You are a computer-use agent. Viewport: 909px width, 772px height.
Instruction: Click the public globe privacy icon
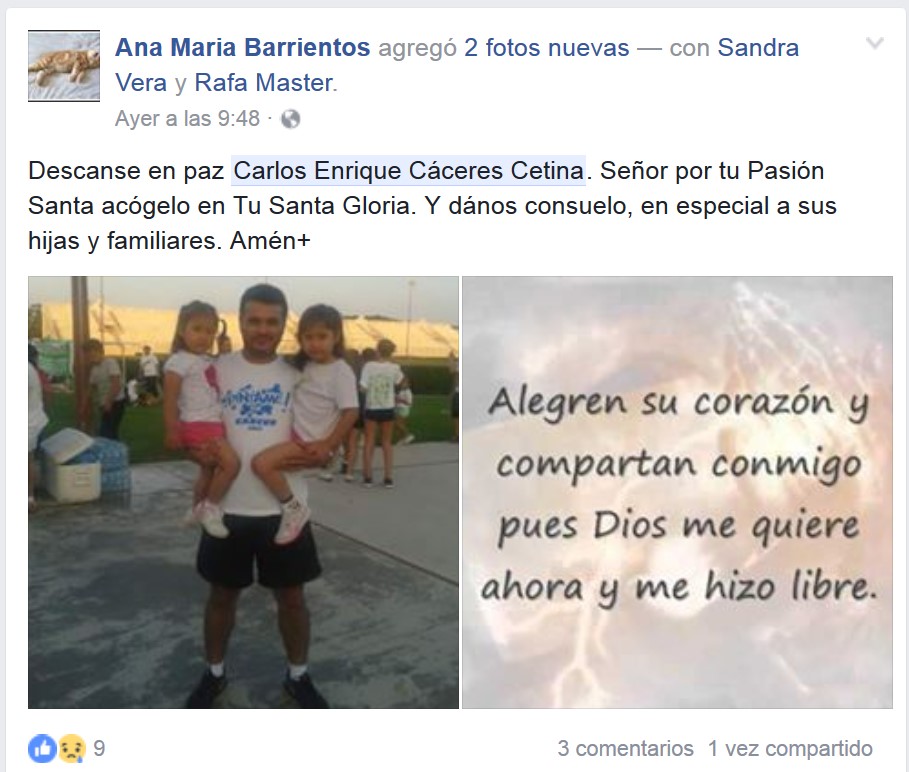click(290, 119)
